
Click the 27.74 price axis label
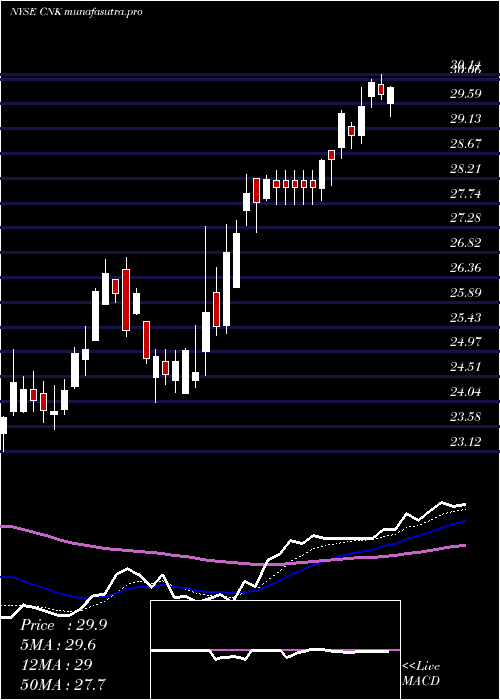click(466, 194)
